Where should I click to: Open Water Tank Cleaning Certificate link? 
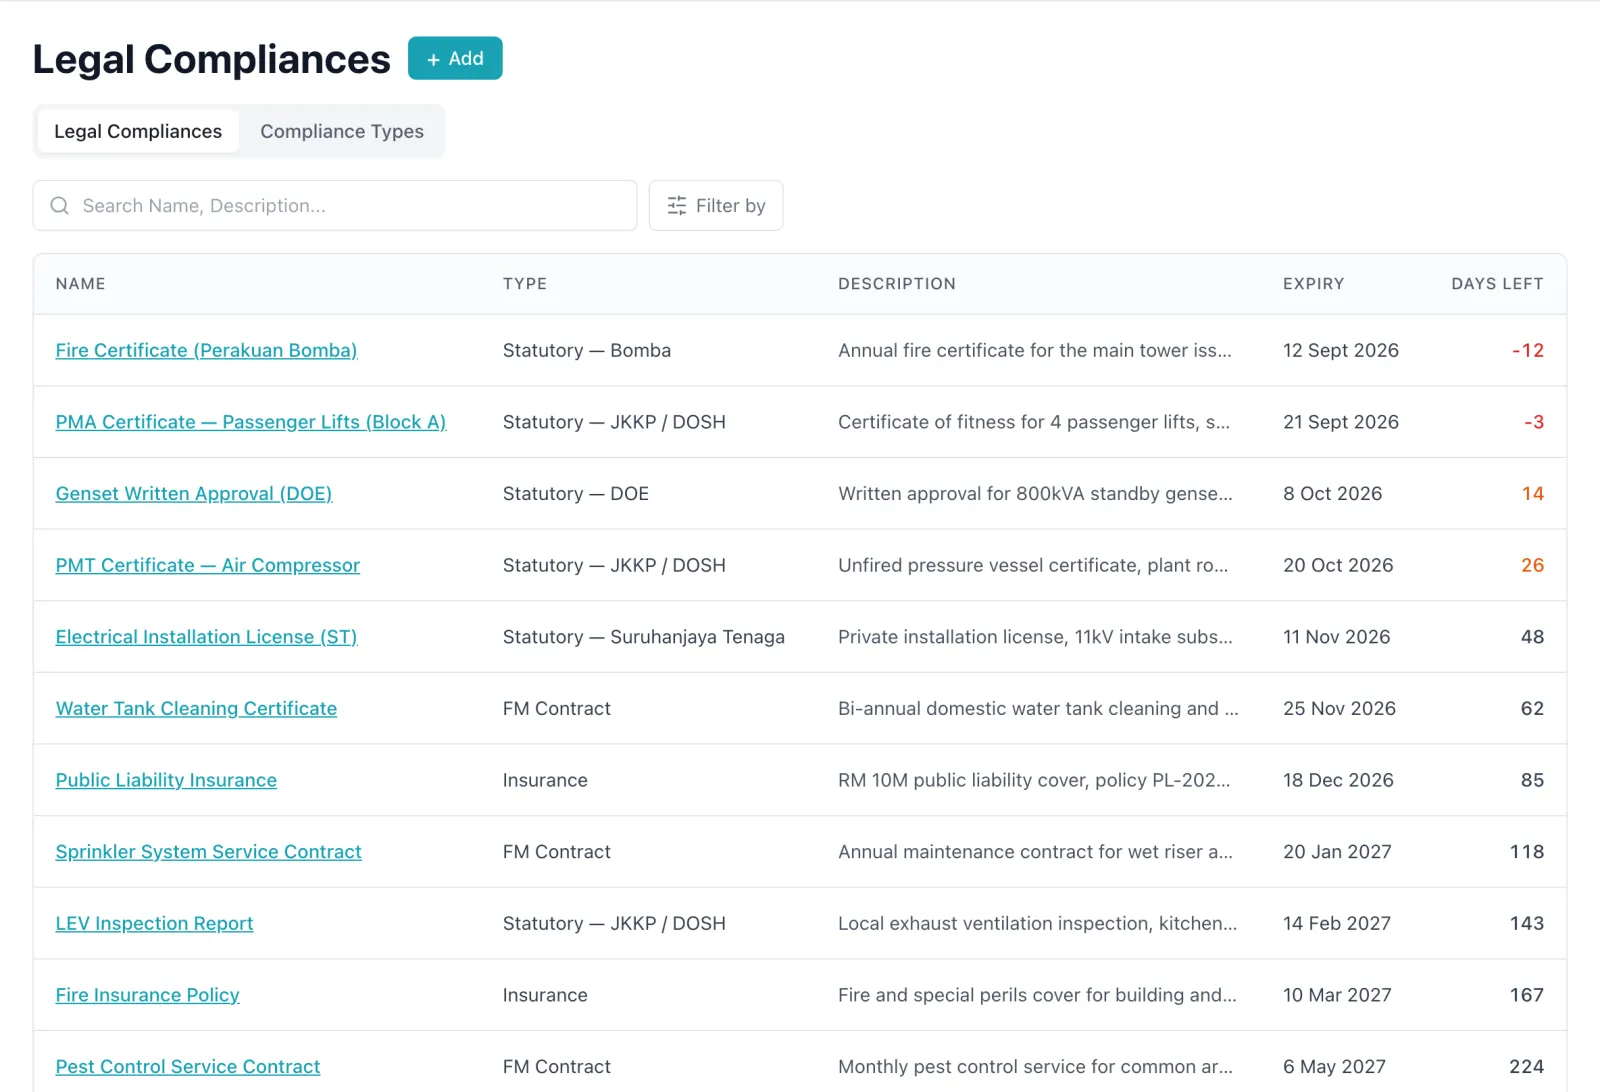(196, 708)
